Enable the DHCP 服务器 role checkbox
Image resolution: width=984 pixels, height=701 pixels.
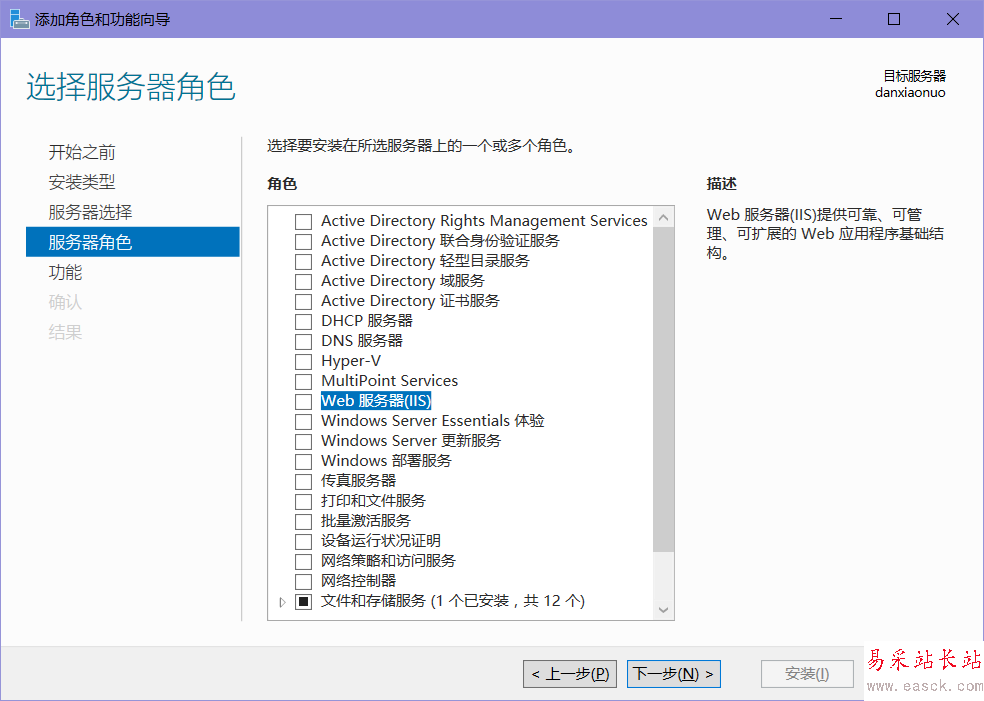[304, 322]
